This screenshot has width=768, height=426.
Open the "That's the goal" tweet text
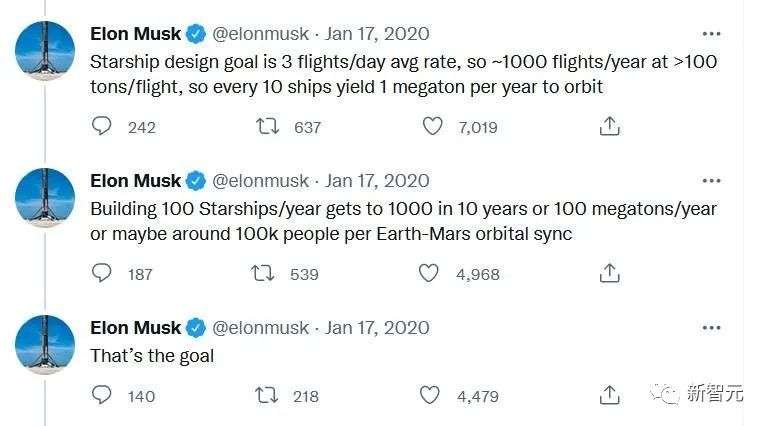152,355
